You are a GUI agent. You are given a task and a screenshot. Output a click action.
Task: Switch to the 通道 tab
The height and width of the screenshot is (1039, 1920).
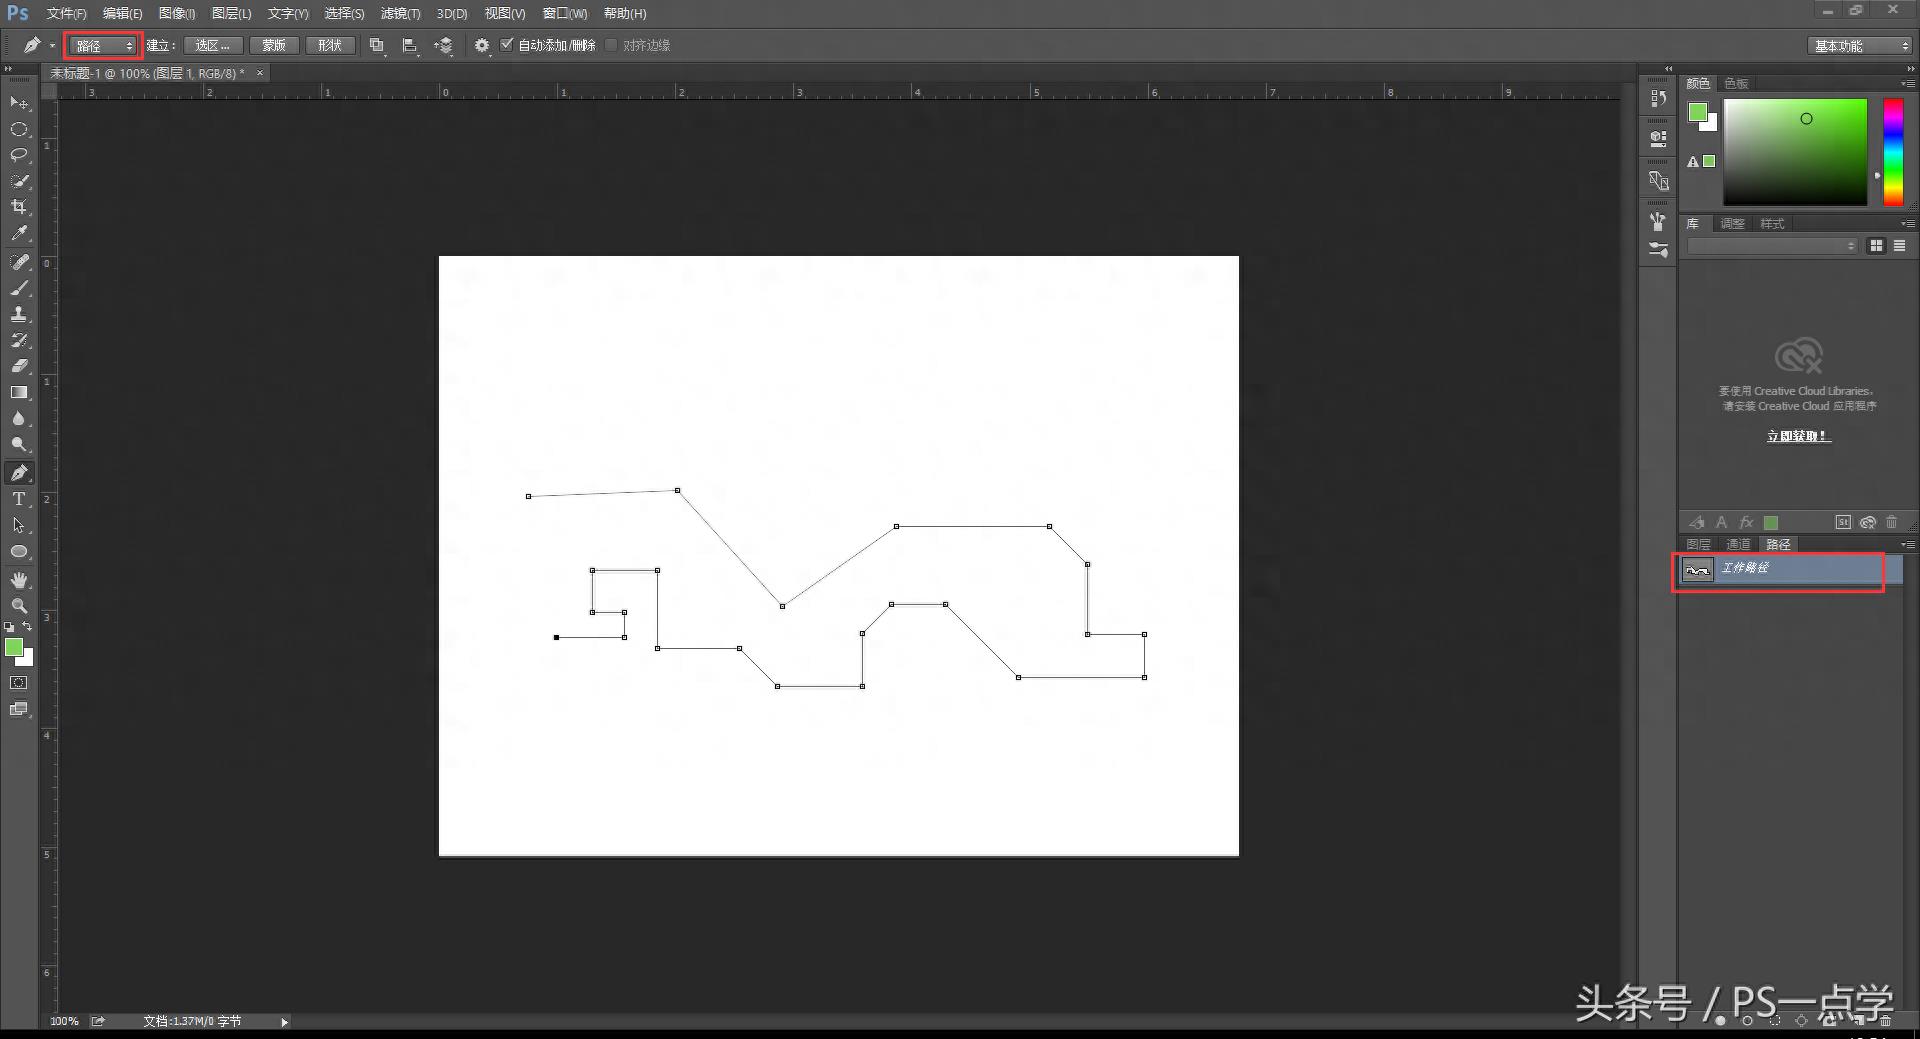(x=1738, y=544)
